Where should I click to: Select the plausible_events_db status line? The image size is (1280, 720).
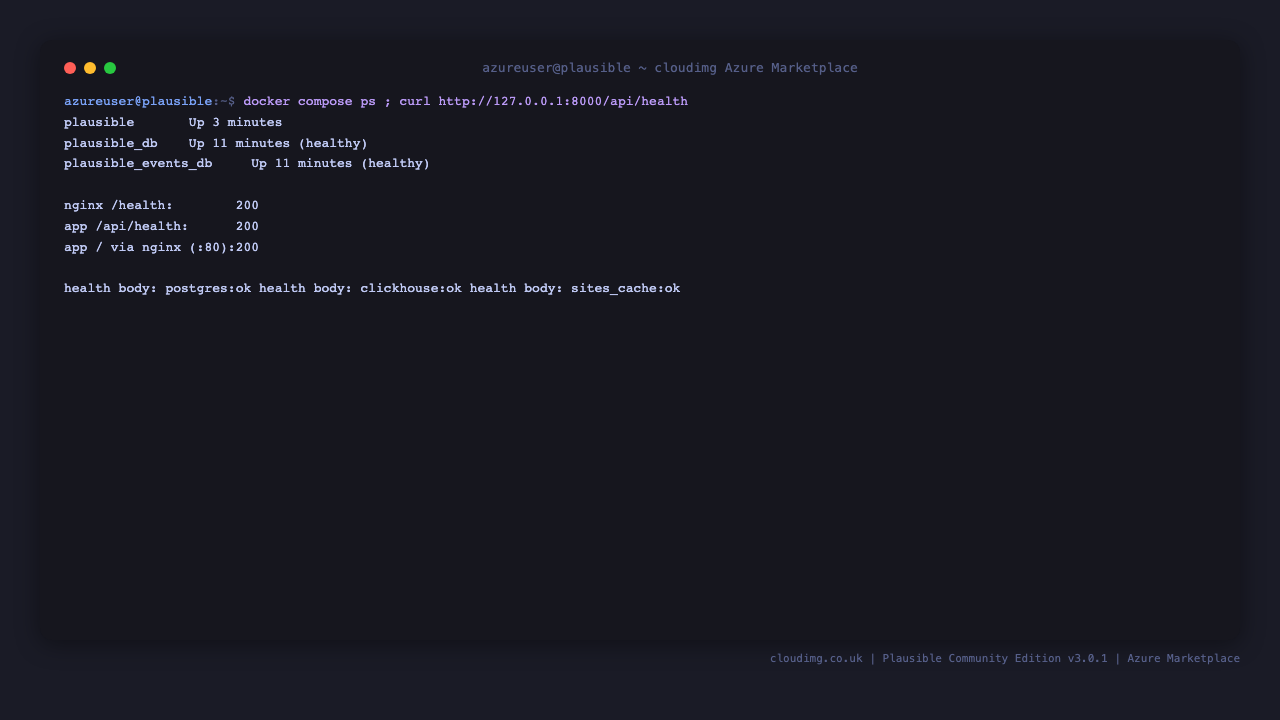[247, 164]
